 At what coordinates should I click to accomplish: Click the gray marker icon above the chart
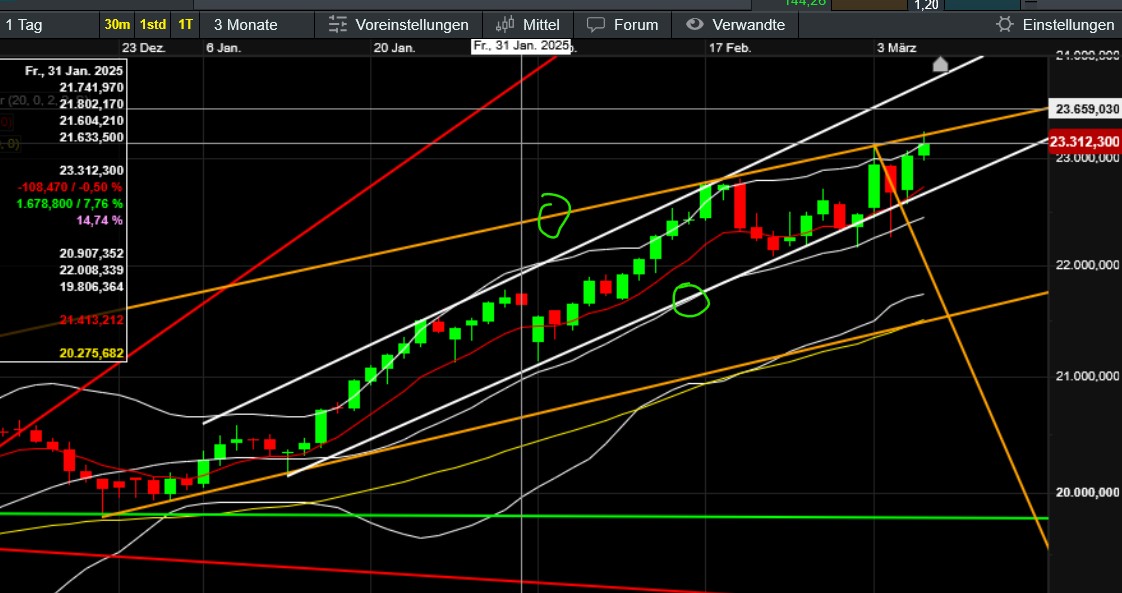click(940, 65)
